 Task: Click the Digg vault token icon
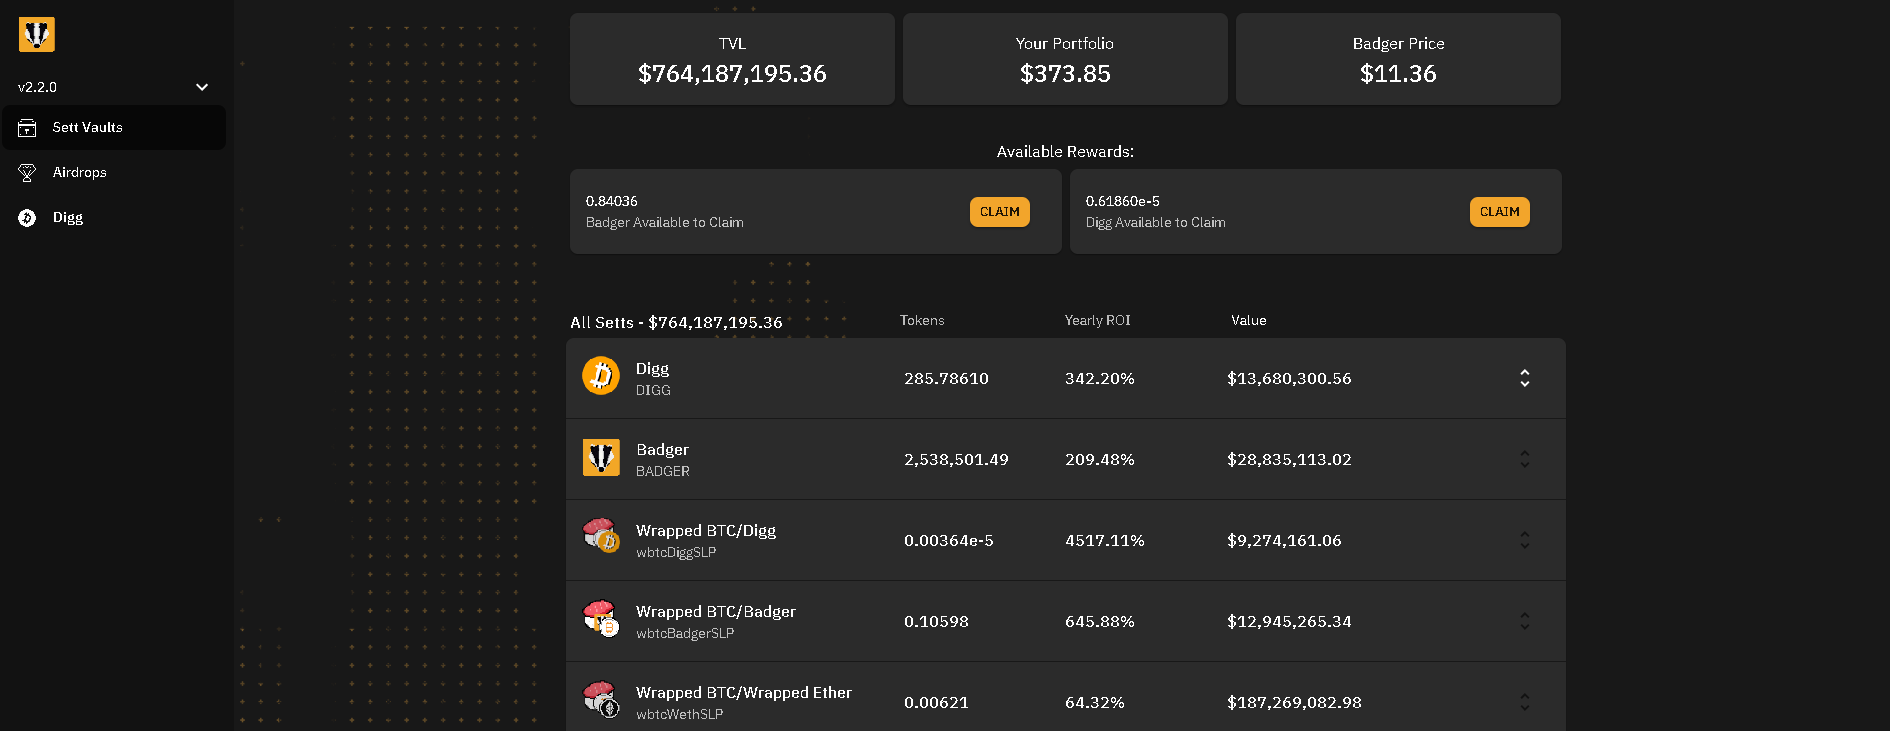coord(601,376)
